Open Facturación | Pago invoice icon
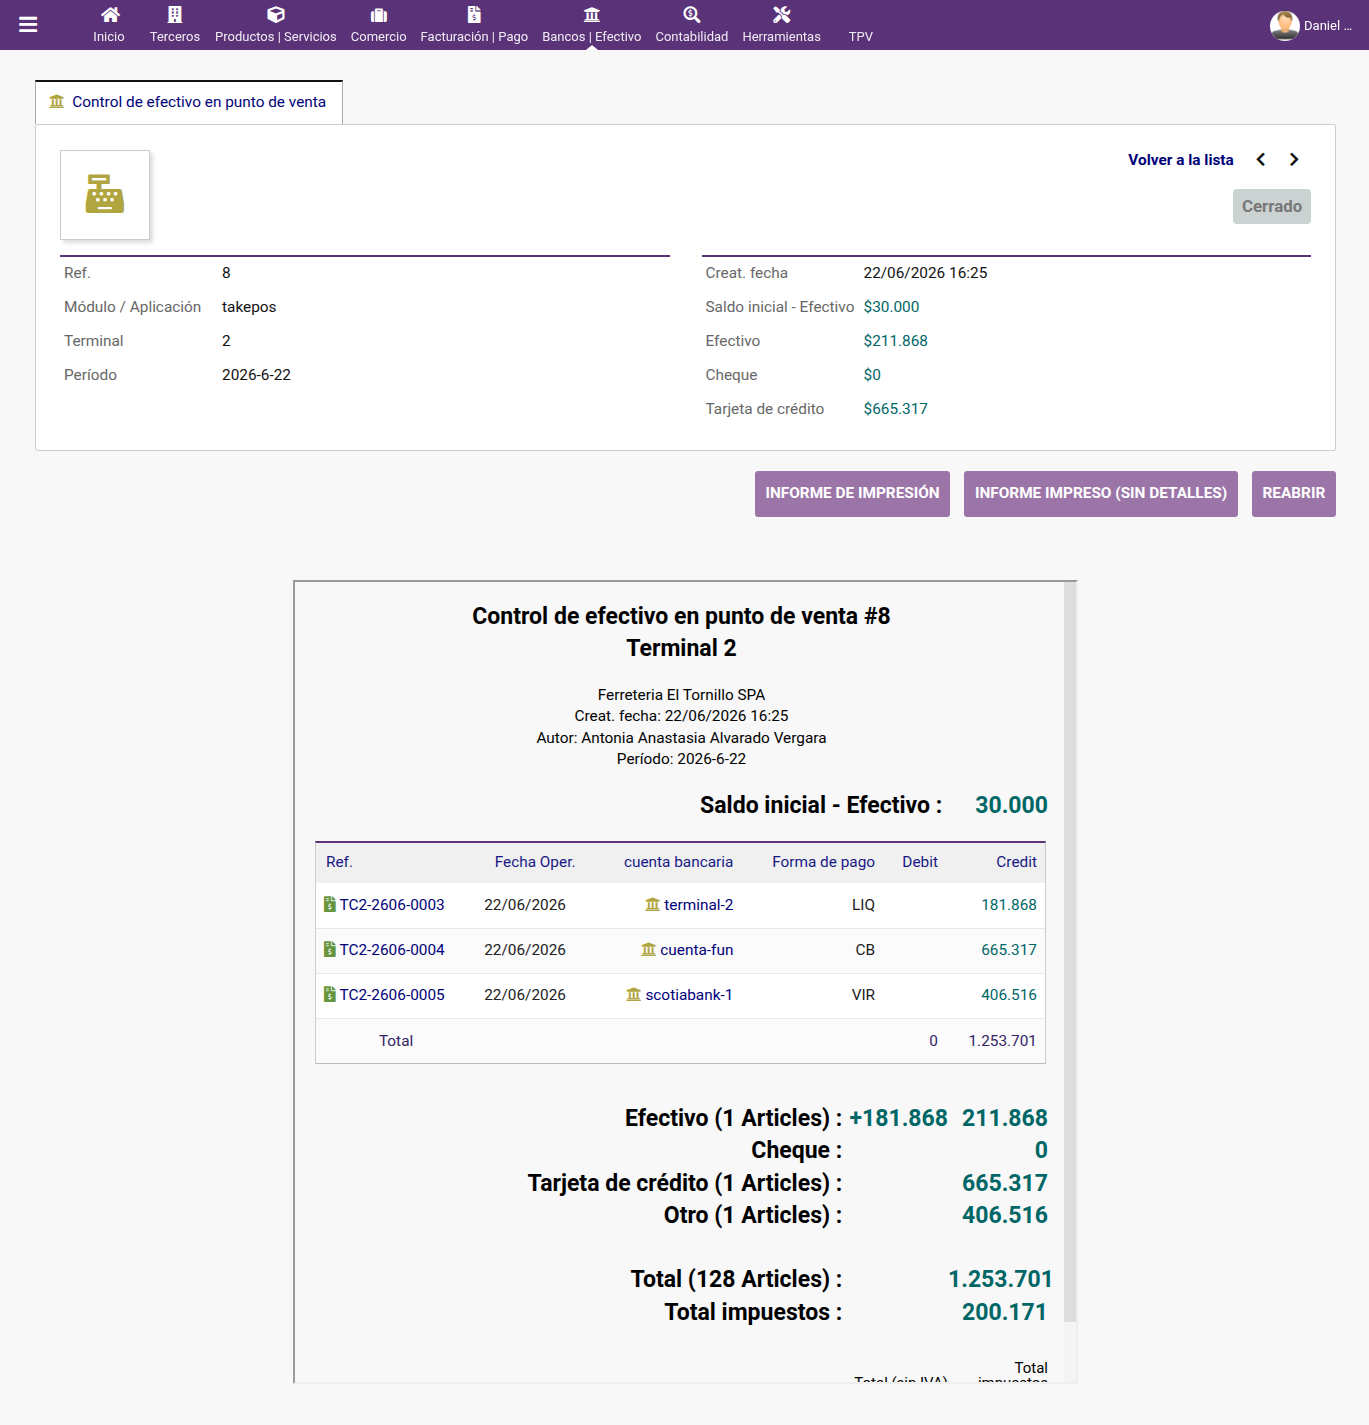The image size is (1369, 1425). pos(474,14)
